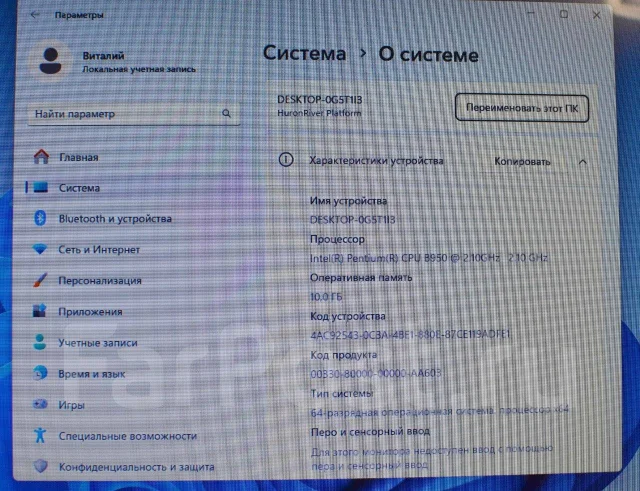The width and height of the screenshot is (640, 491).
Task: Click the Тип системы label
Action: pyautogui.click(x=342, y=393)
